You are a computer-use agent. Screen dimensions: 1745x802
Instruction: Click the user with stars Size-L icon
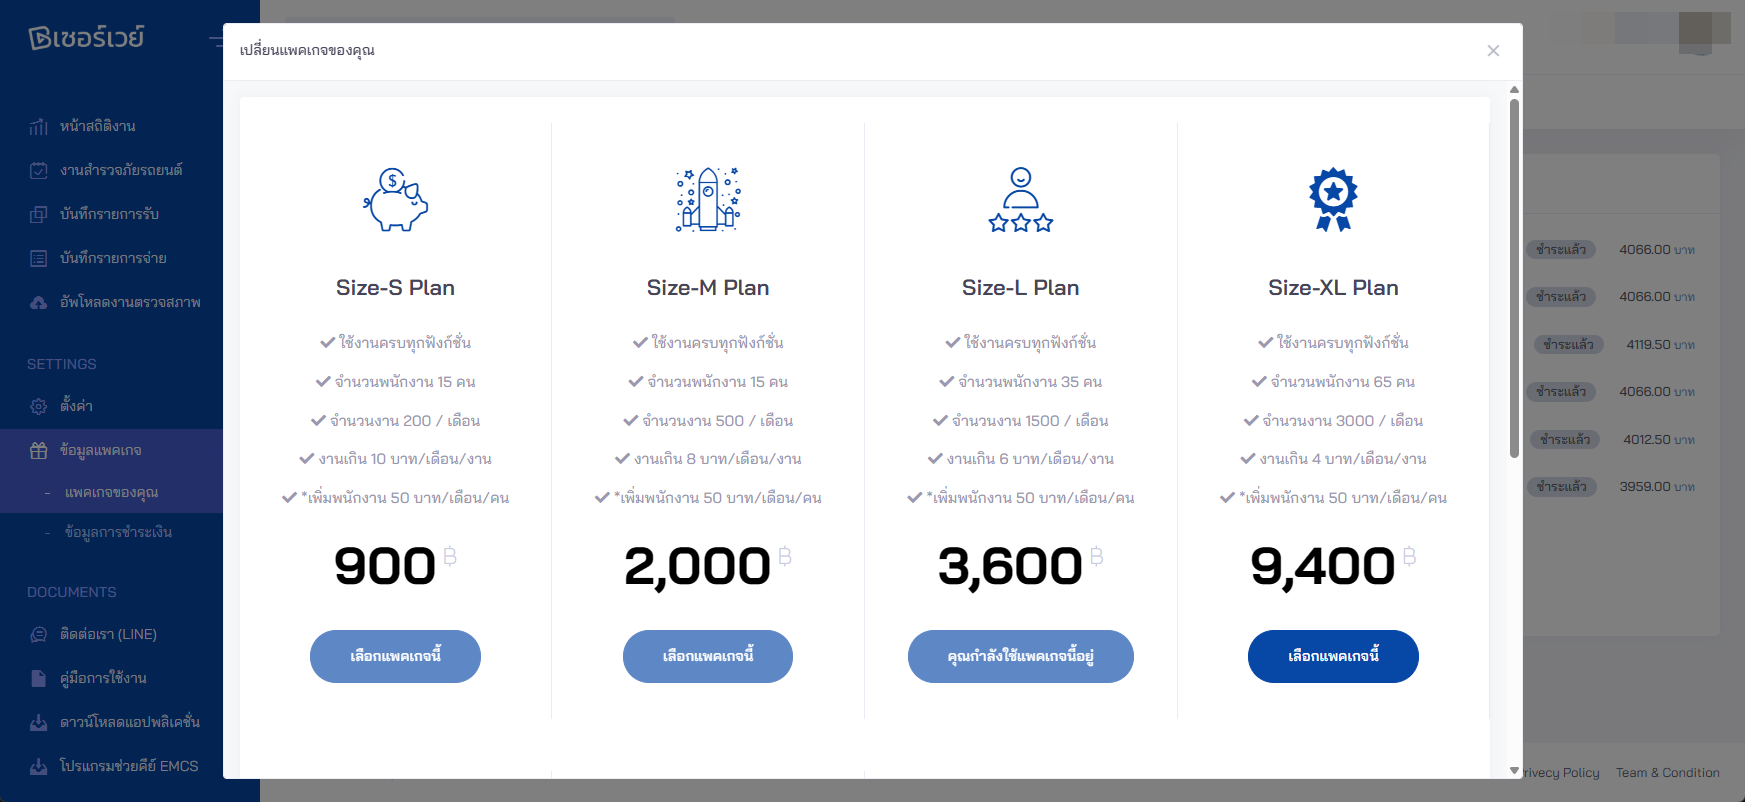(1020, 200)
